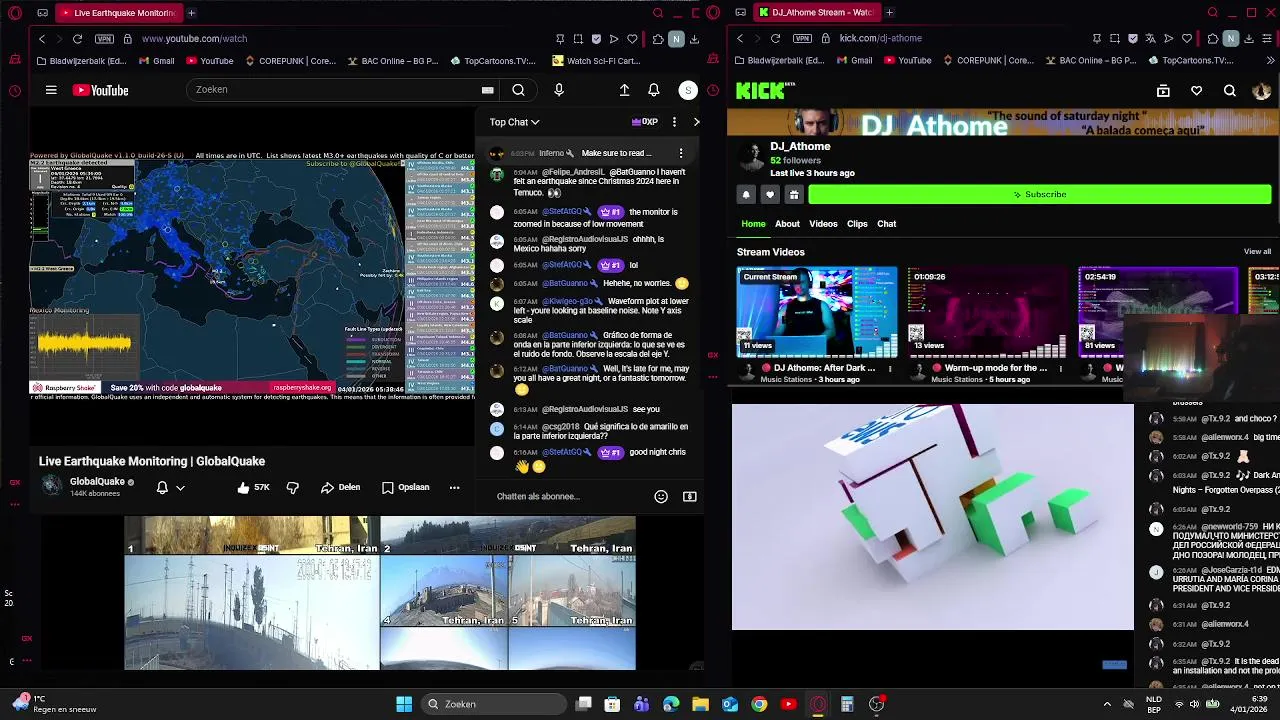Toggle DJ_Athome notifications bell
Screen dimensions: 1280x720
click(x=746, y=194)
